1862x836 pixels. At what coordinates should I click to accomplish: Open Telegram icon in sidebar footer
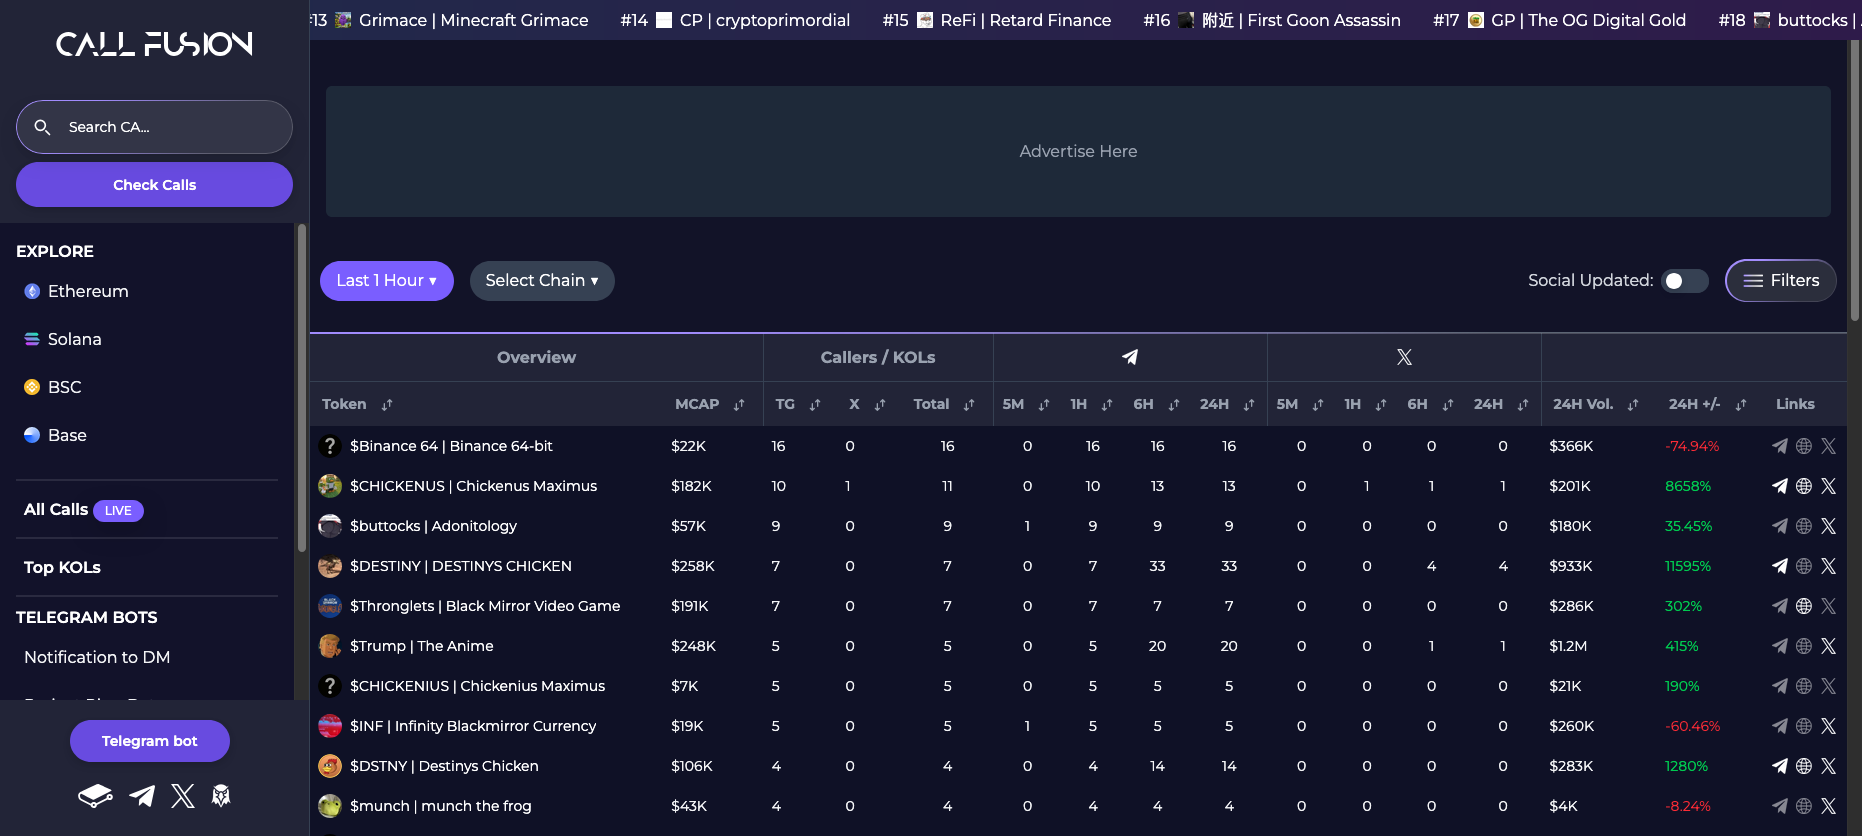142,796
